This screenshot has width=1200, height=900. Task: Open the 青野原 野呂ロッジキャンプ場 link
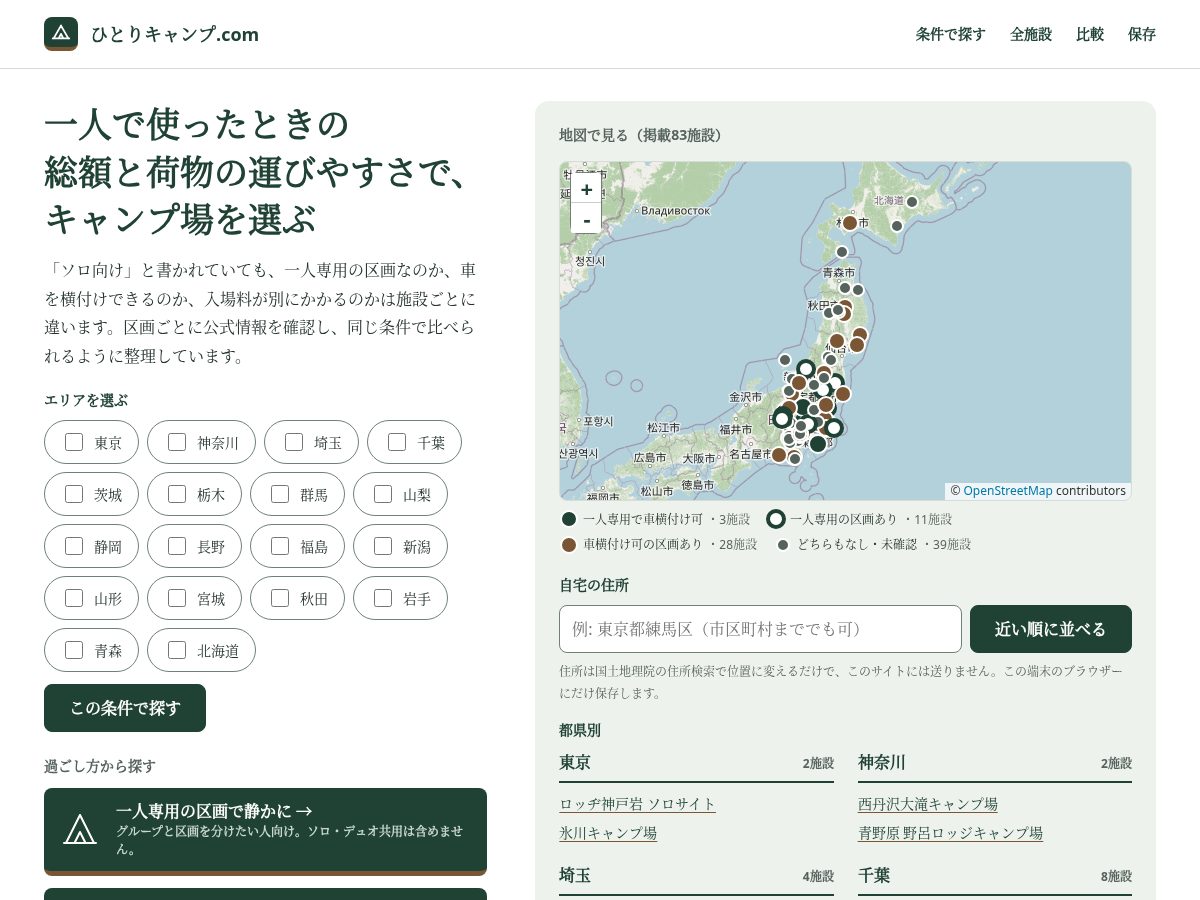tap(950, 833)
